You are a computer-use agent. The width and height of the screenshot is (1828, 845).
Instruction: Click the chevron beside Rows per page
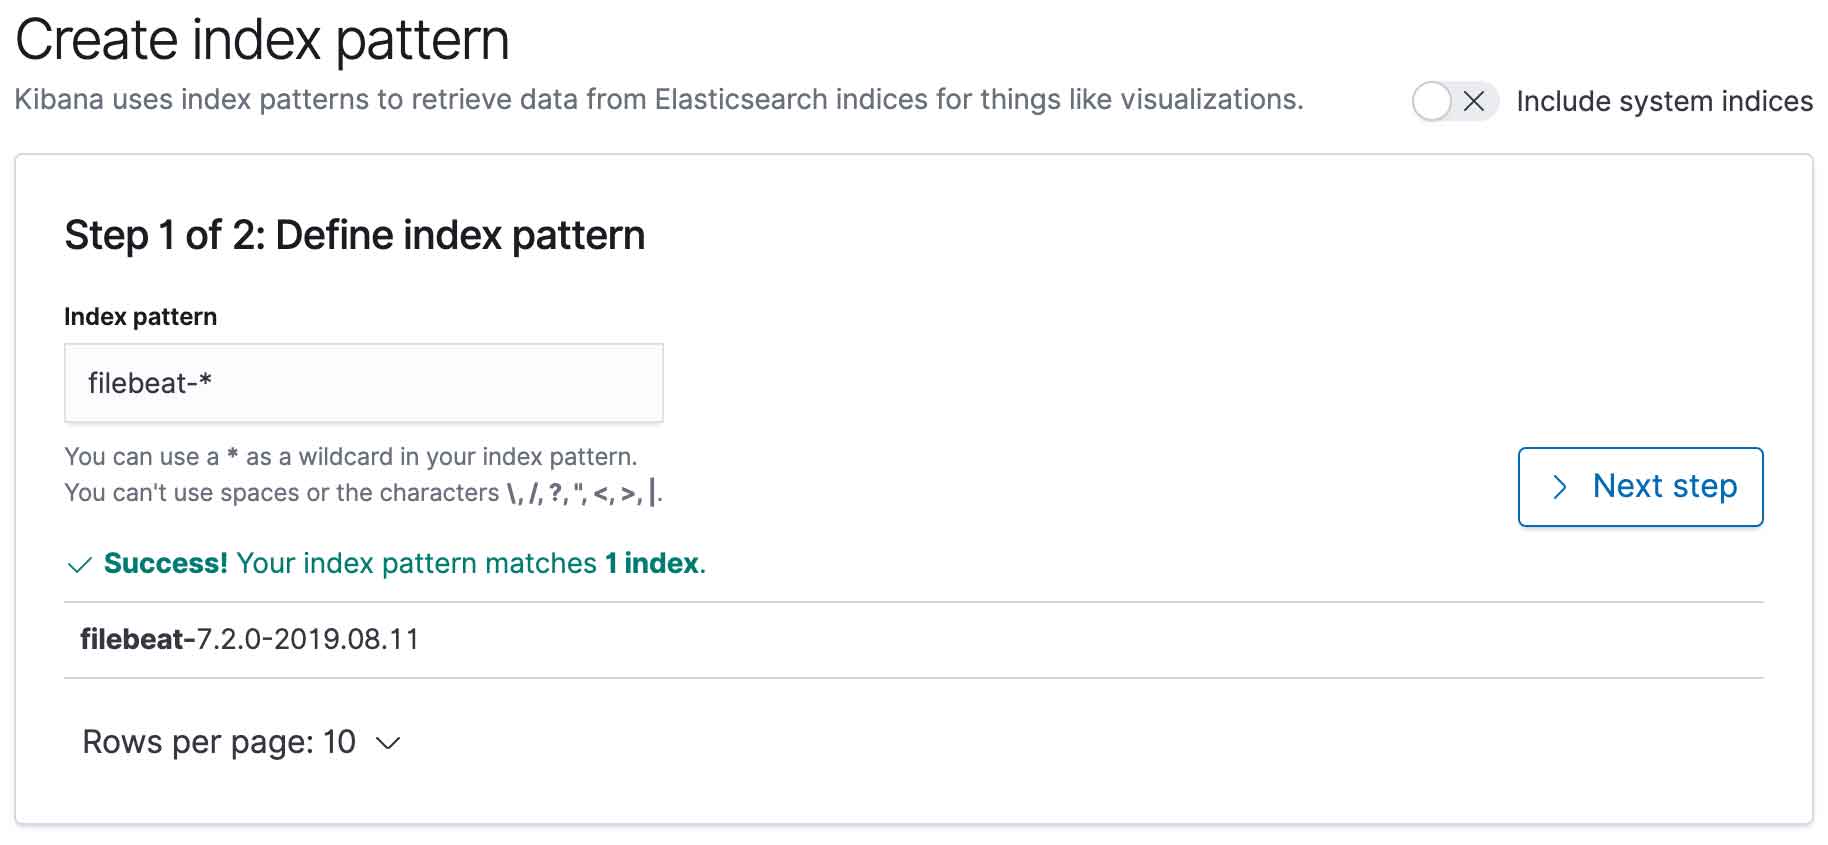click(388, 743)
